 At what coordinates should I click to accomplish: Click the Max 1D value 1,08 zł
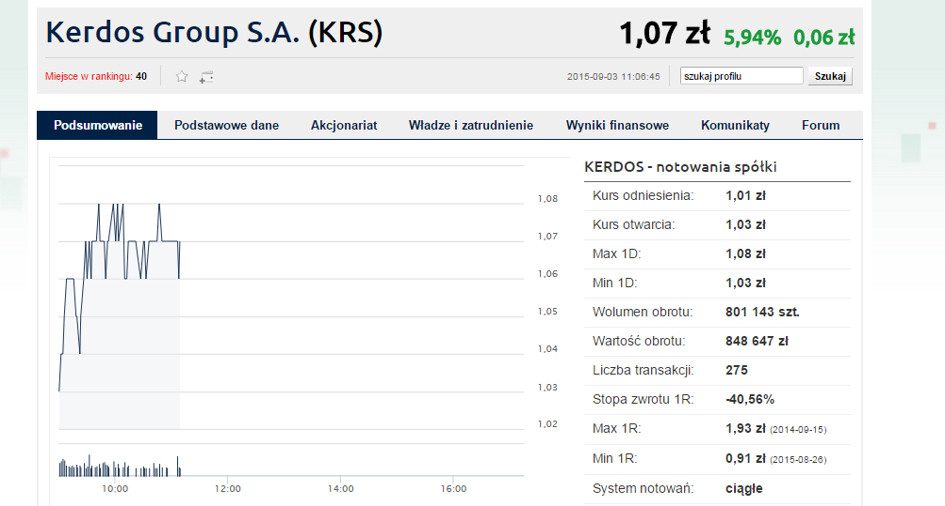(746, 254)
